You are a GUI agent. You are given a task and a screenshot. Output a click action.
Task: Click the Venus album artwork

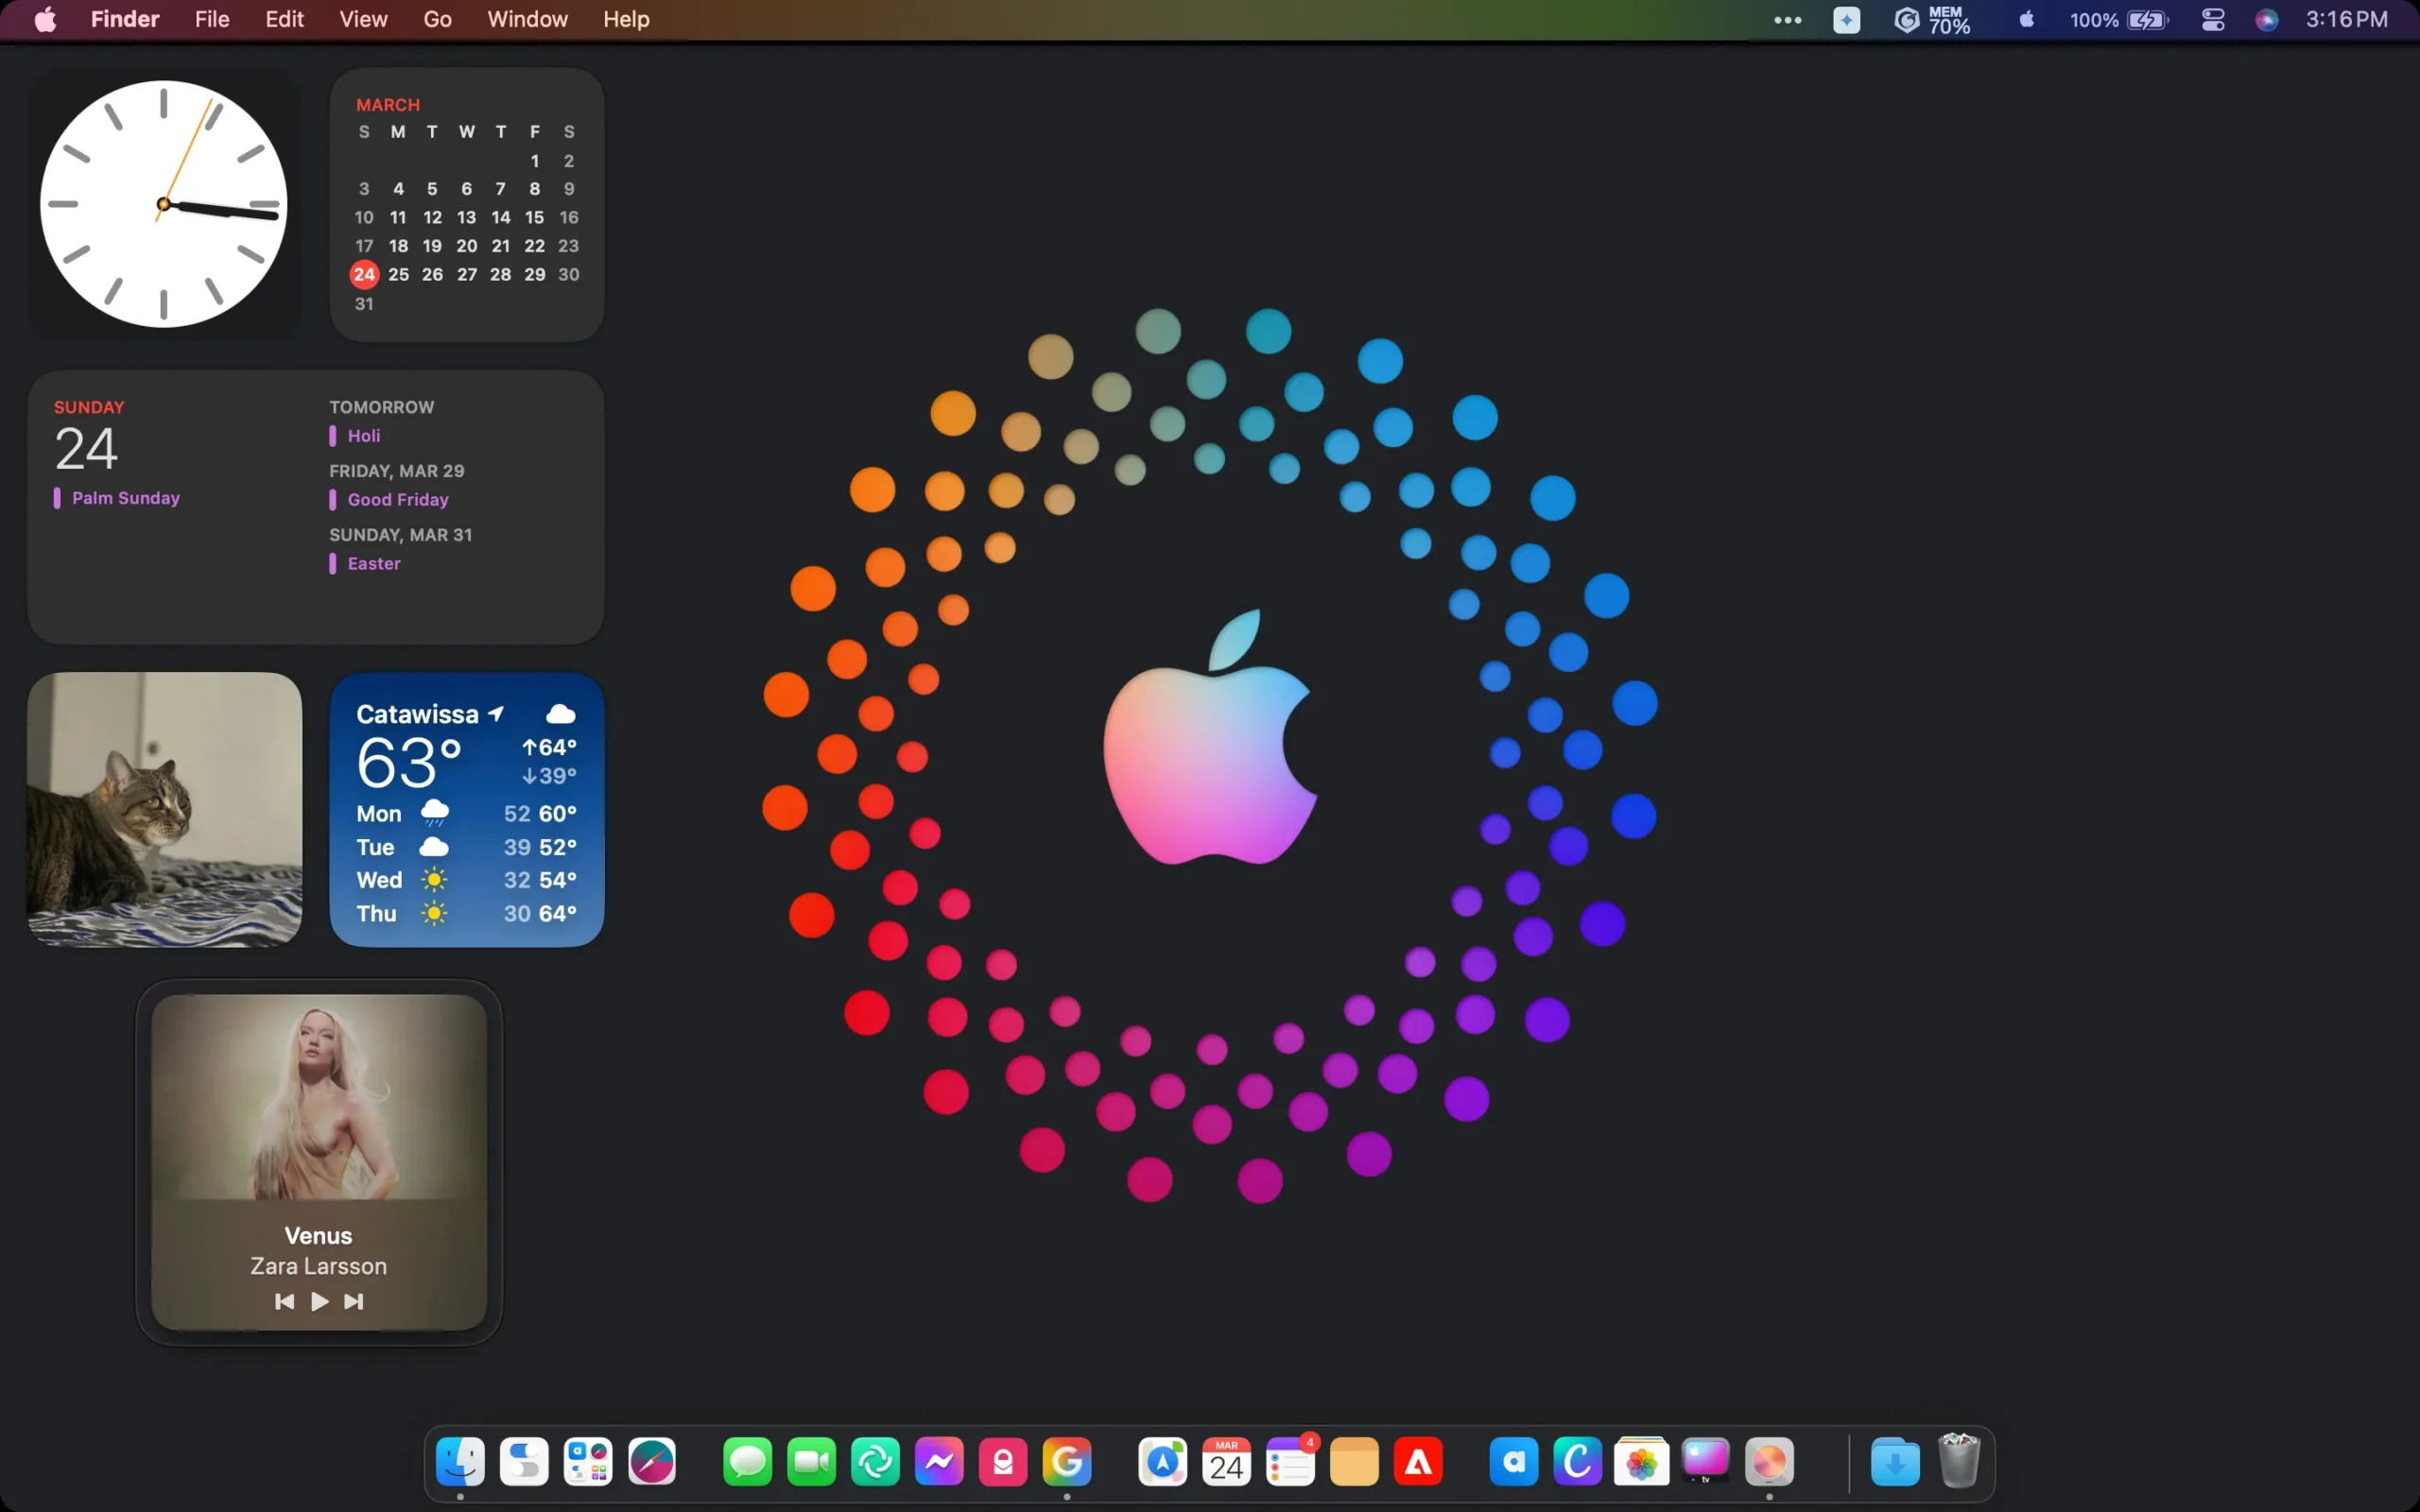tap(319, 1097)
